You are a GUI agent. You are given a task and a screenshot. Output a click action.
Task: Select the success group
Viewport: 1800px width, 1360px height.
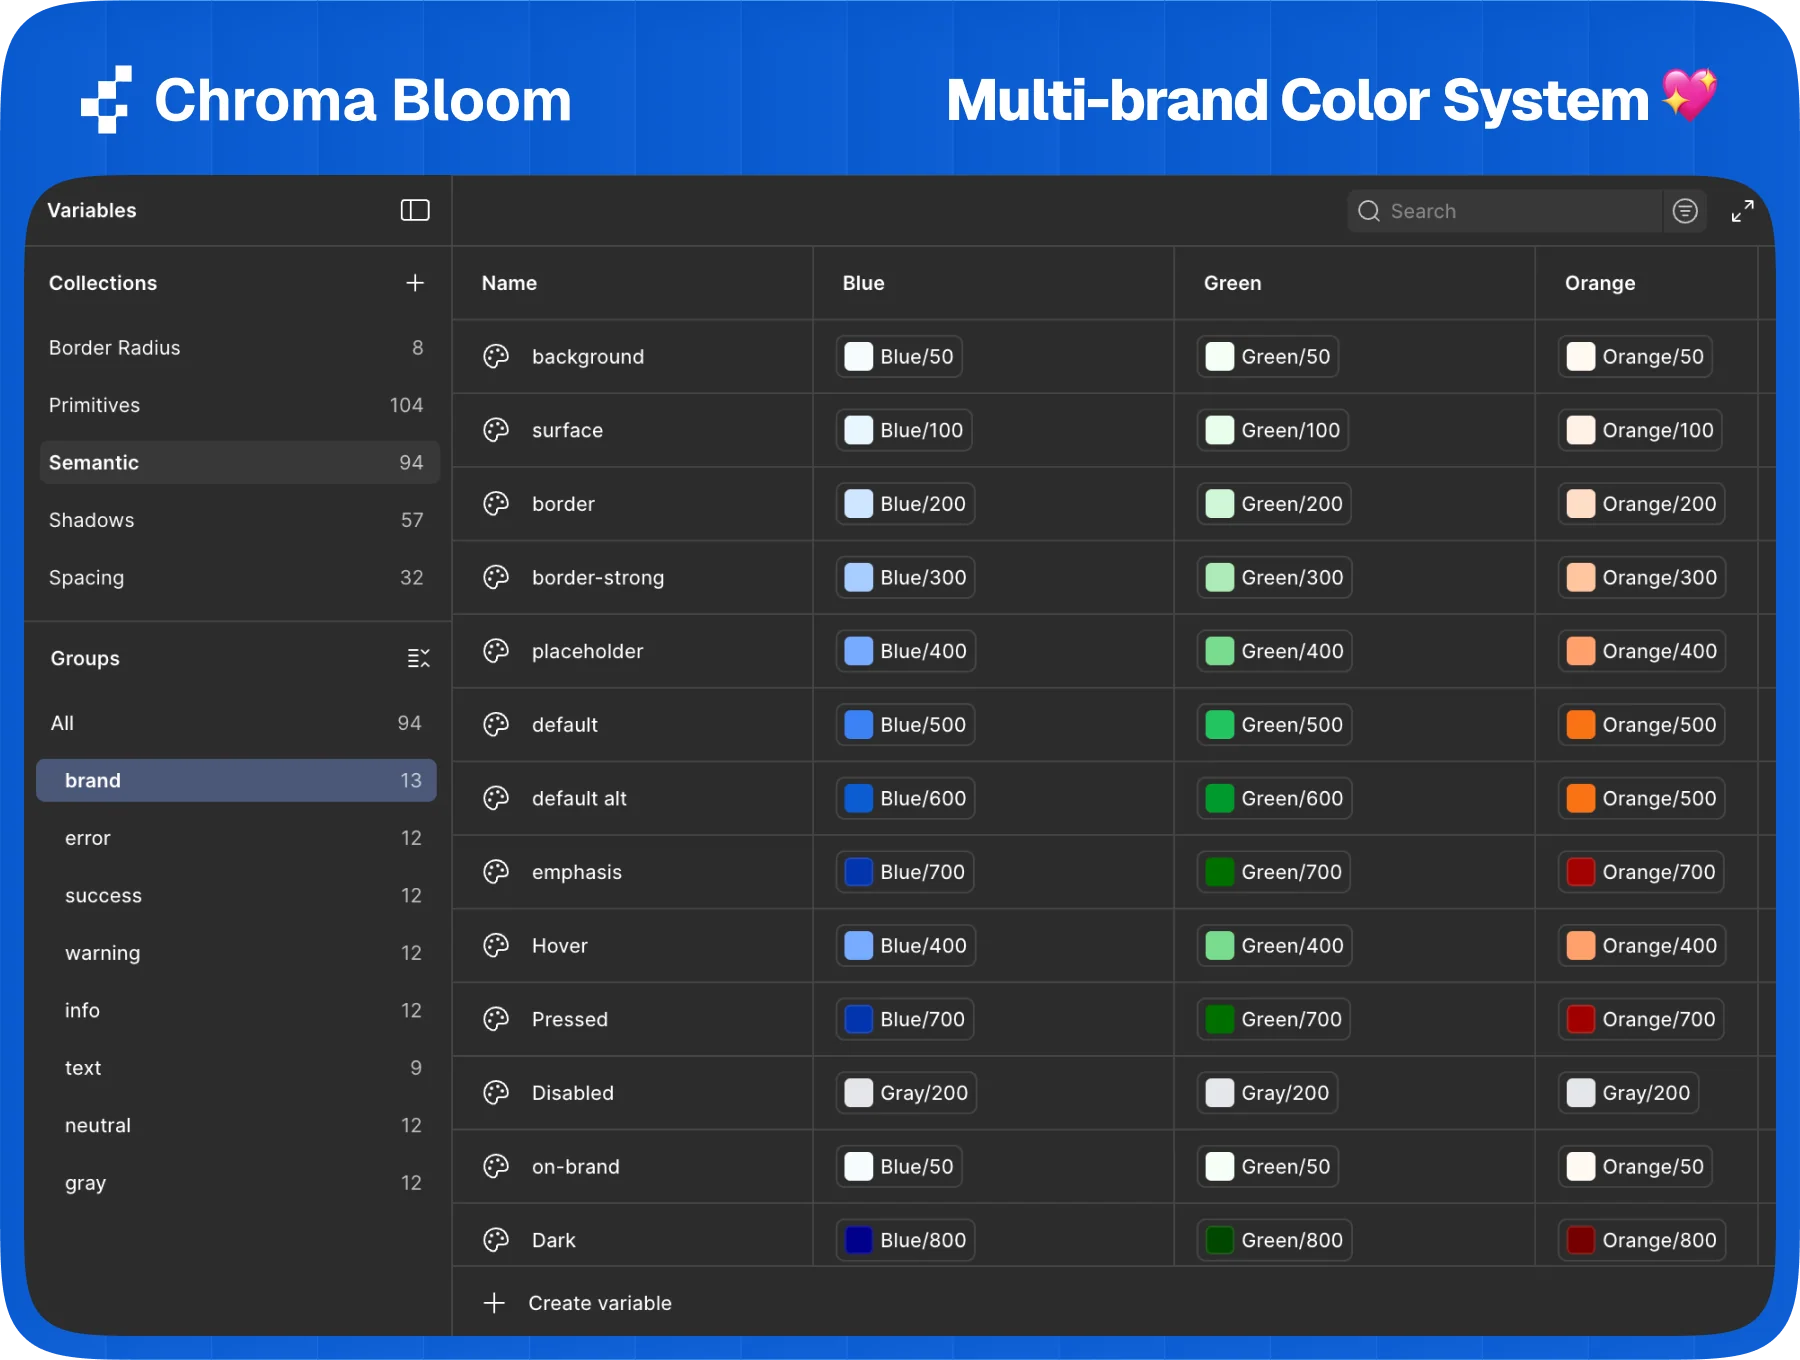pyautogui.click(x=236, y=896)
